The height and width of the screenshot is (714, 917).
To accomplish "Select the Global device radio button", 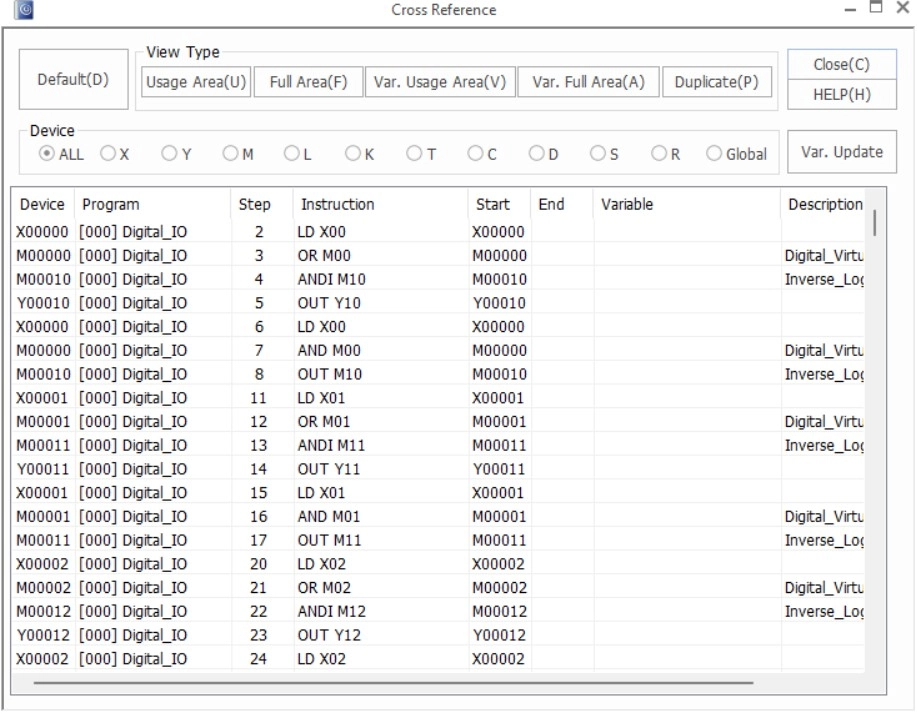I will pos(714,154).
